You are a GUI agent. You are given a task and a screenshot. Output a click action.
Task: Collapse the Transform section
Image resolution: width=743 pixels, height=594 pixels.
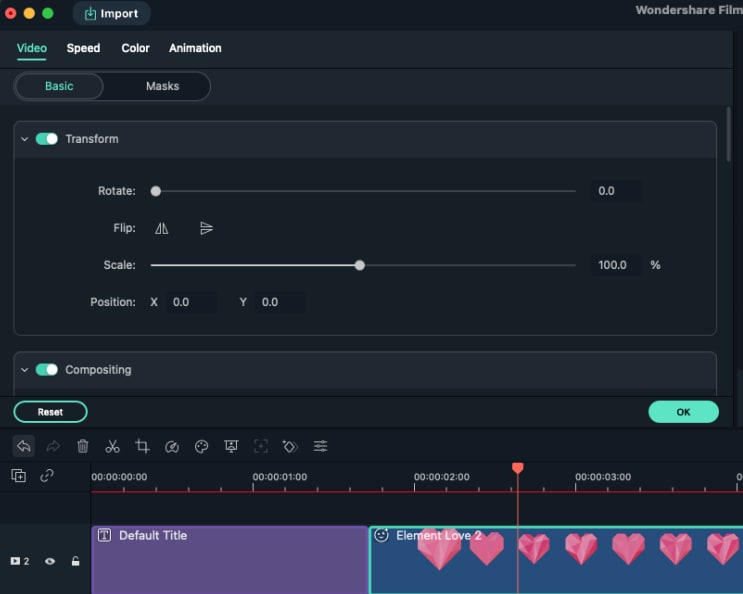coord(25,139)
